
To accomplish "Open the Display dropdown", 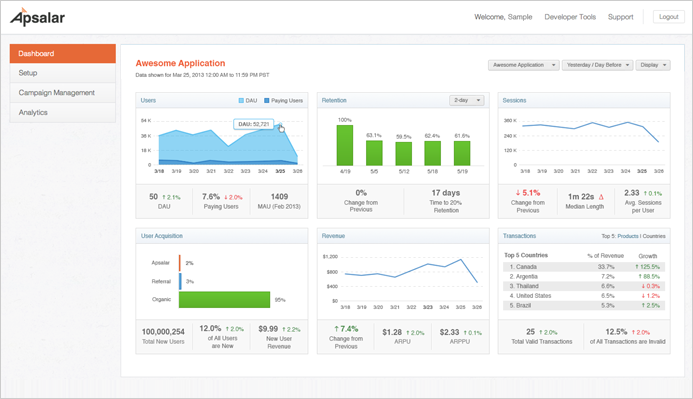I will 653,65.
